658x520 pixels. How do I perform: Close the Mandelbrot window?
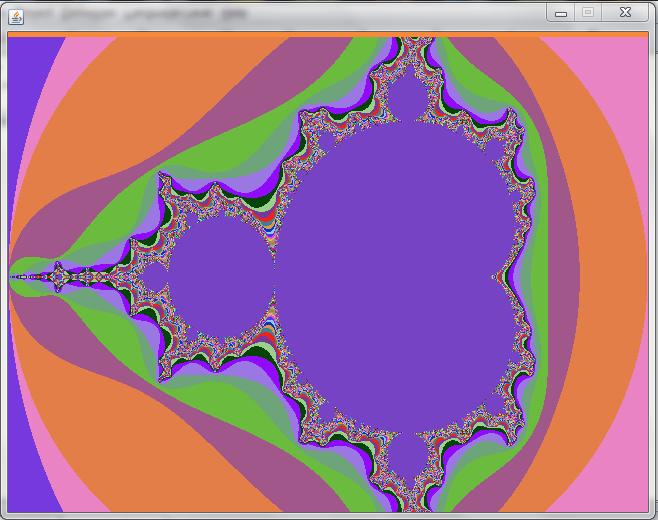click(625, 13)
